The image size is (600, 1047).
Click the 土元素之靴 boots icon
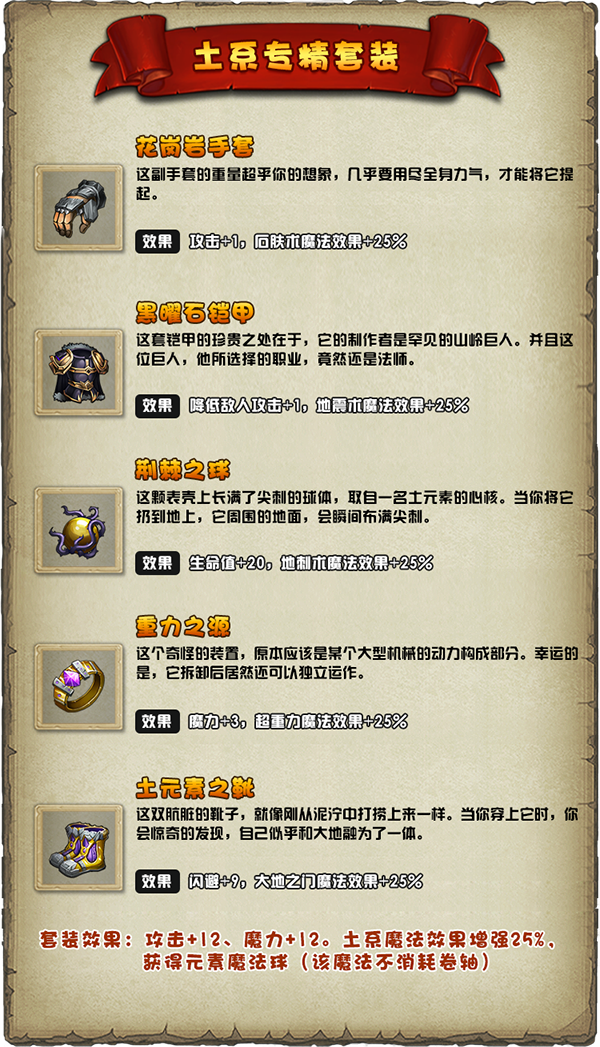(x=79, y=847)
